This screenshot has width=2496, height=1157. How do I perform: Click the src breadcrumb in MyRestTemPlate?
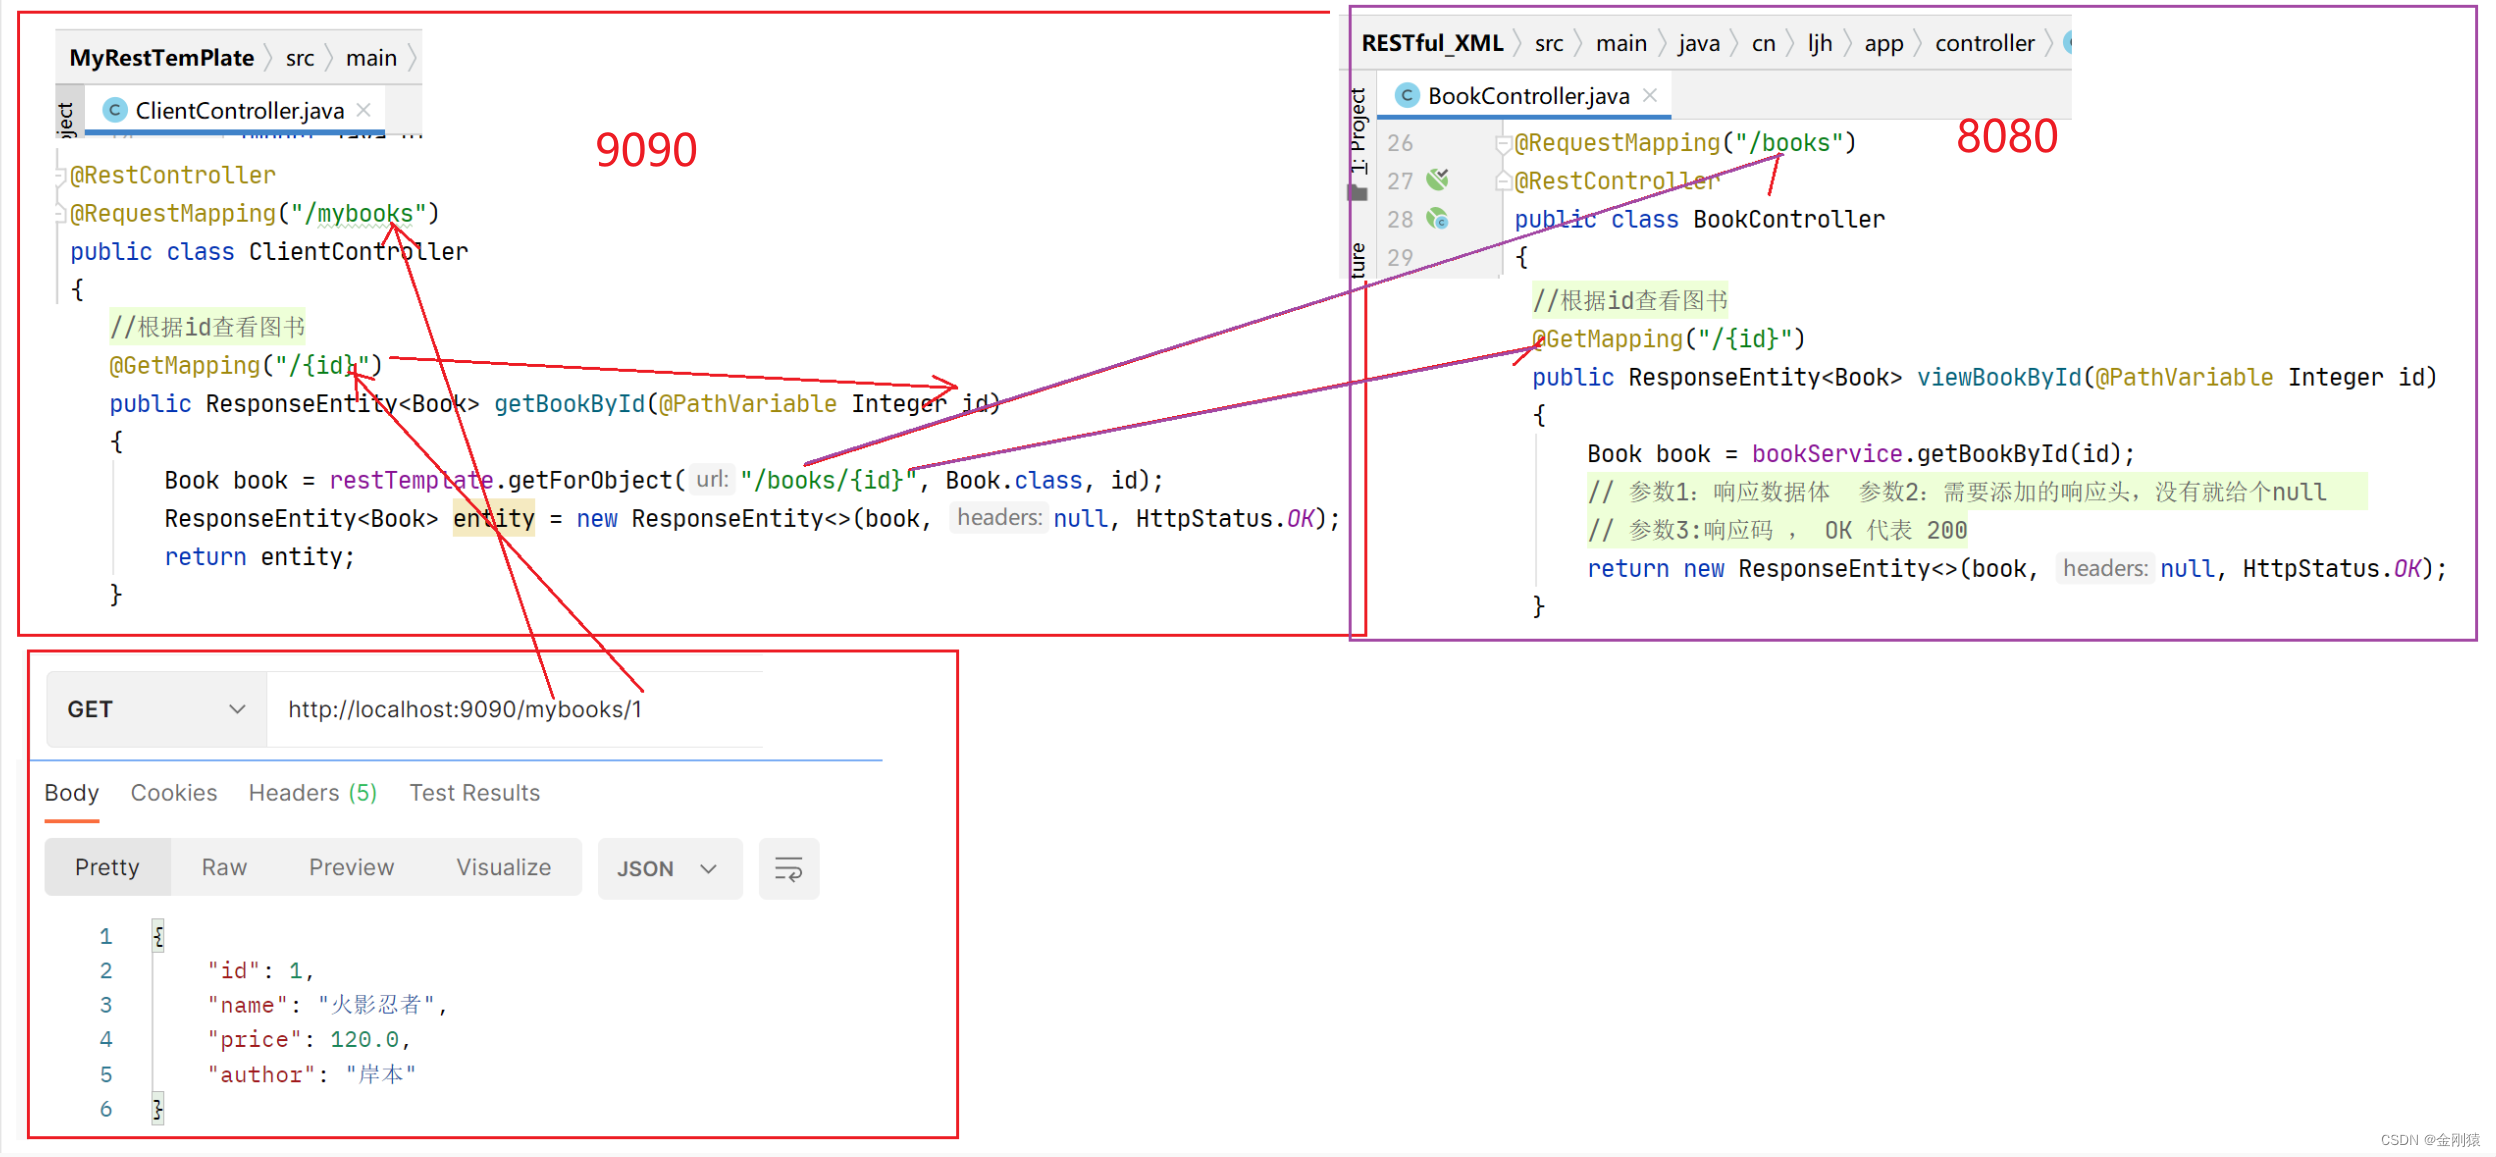(x=300, y=58)
